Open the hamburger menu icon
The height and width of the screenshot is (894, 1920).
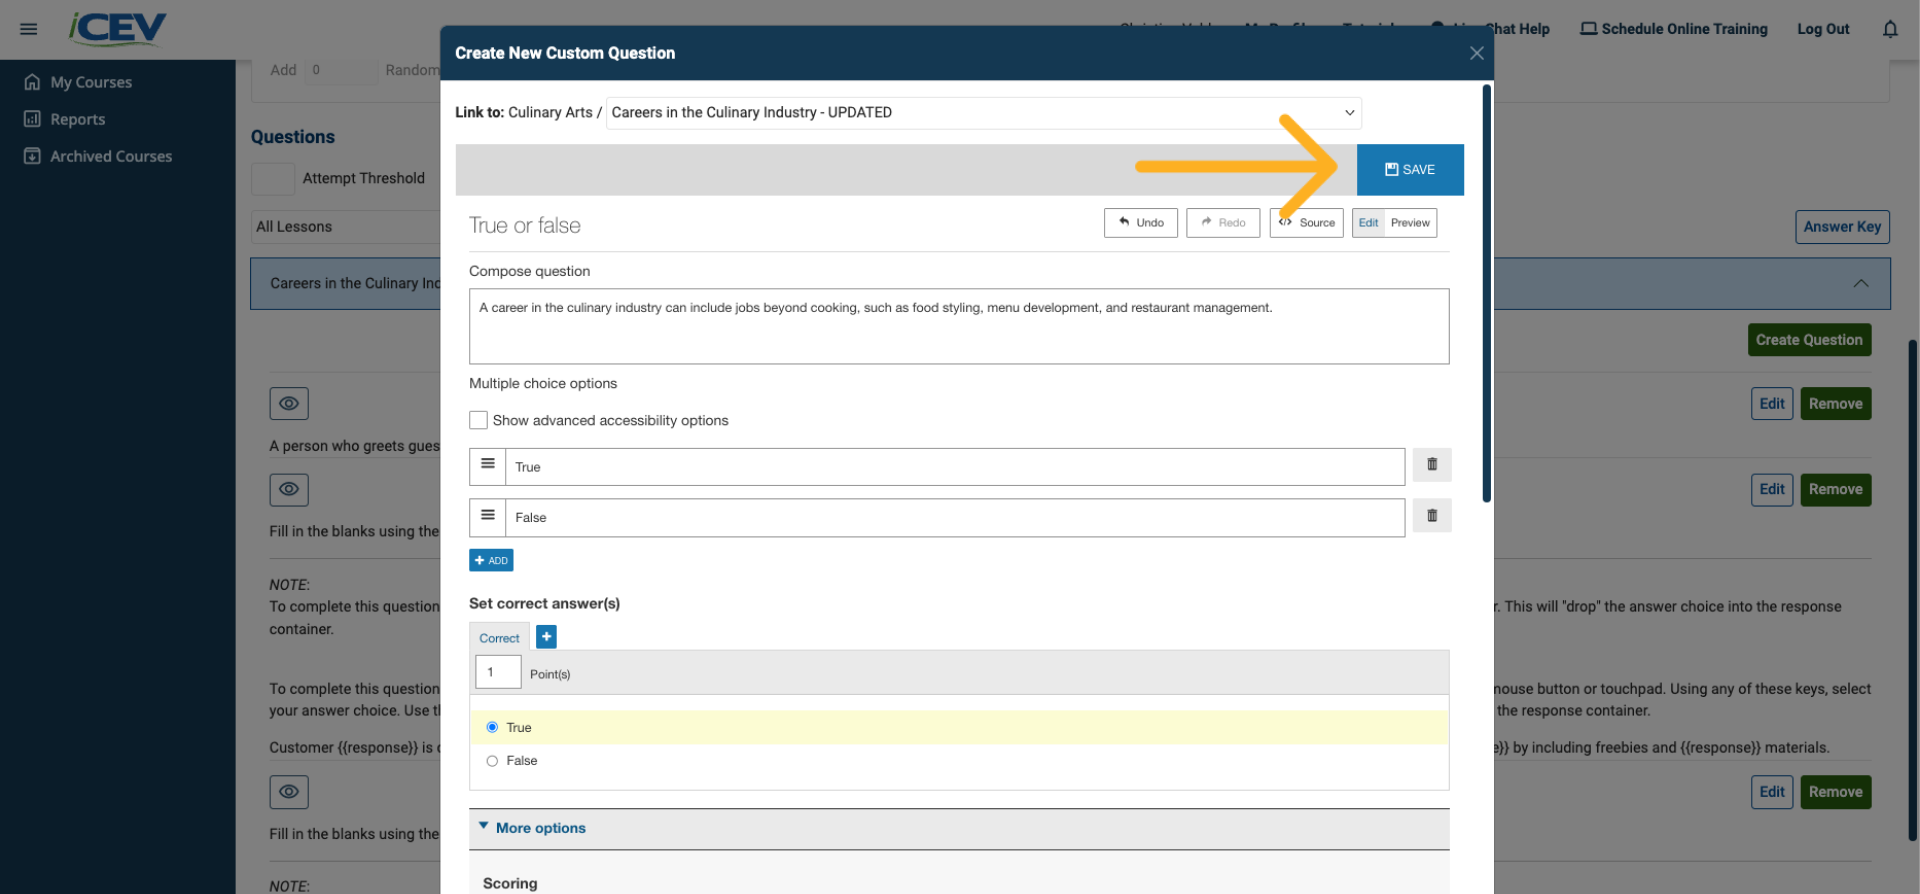pyautogui.click(x=29, y=29)
